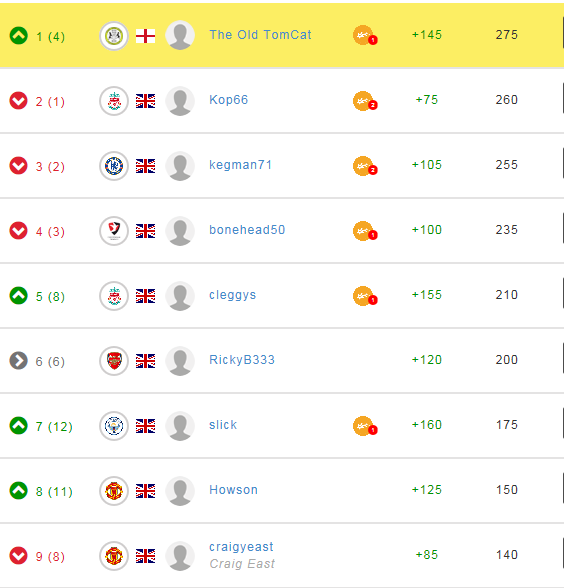The width and height of the screenshot is (564, 588).
Task: Click UK flag in cleggys row
Action: tap(146, 296)
